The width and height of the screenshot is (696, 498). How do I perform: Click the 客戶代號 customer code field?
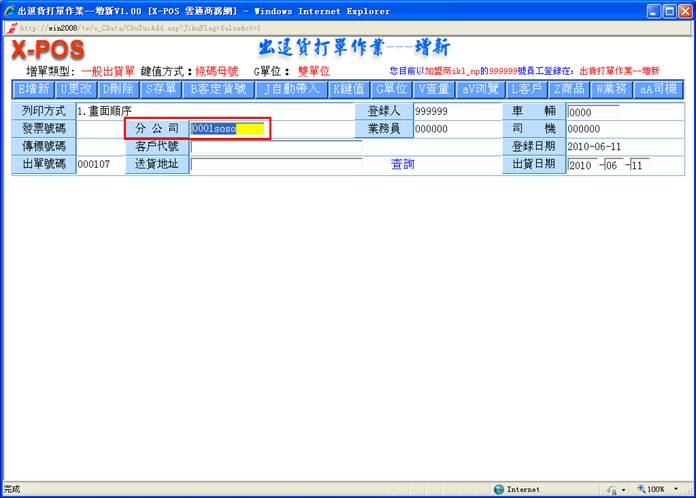point(276,147)
